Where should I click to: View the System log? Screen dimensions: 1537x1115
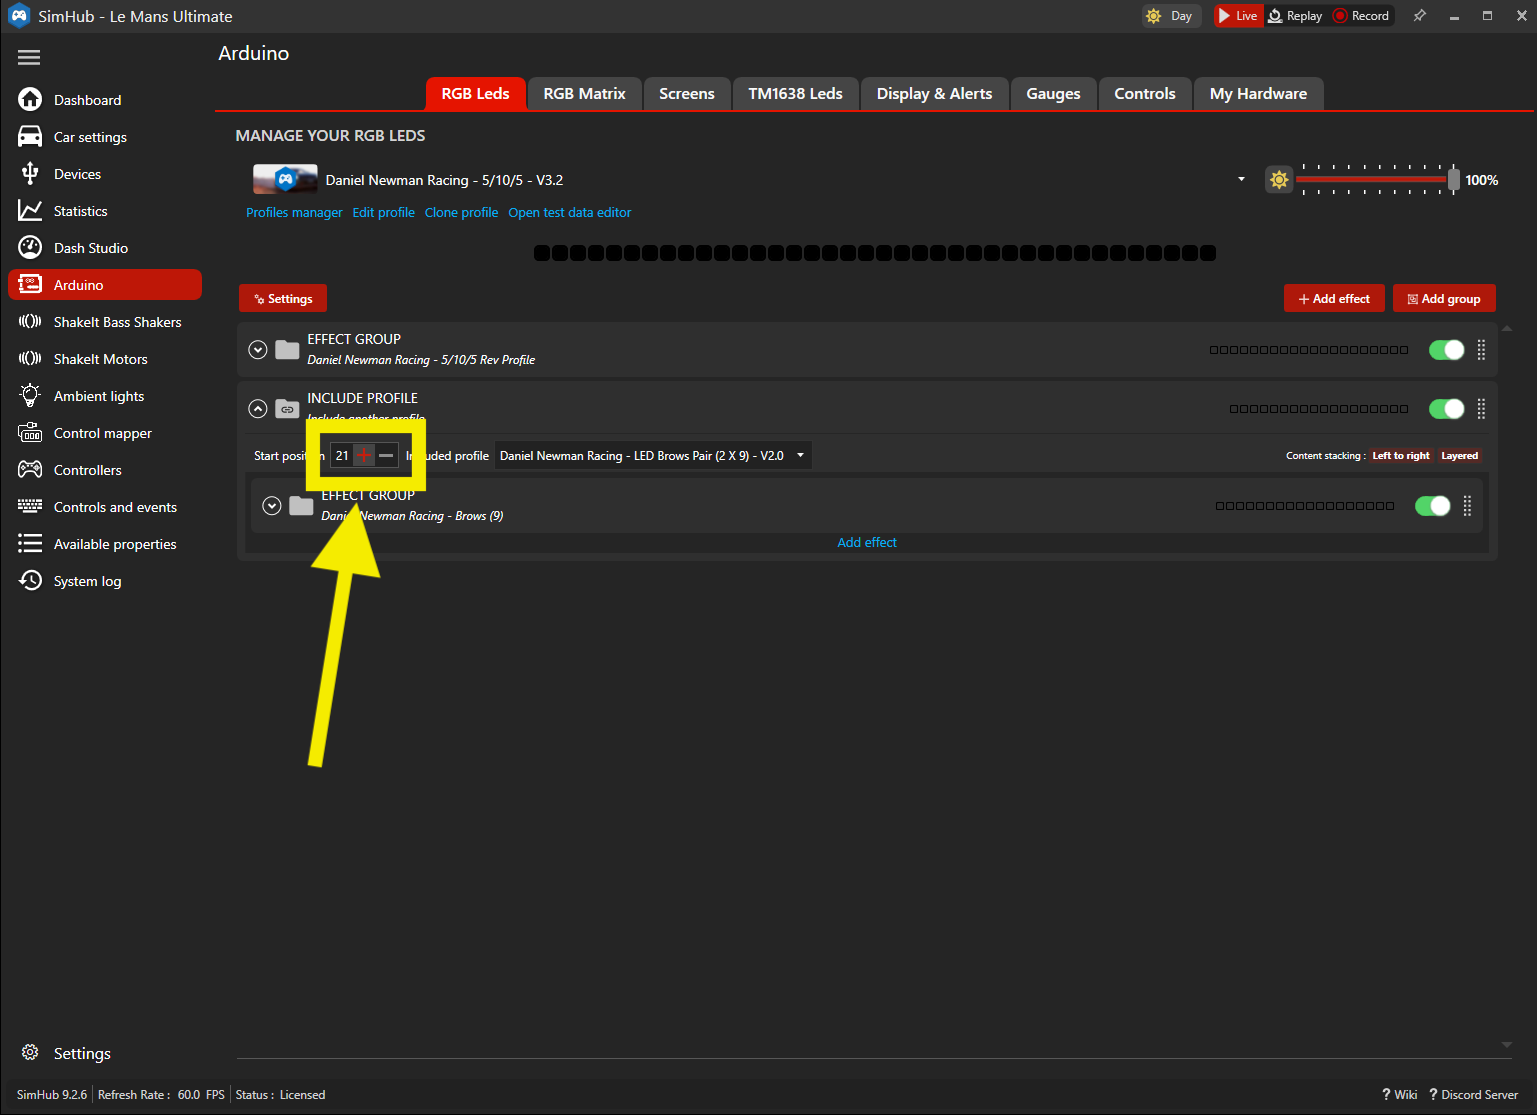(x=87, y=580)
